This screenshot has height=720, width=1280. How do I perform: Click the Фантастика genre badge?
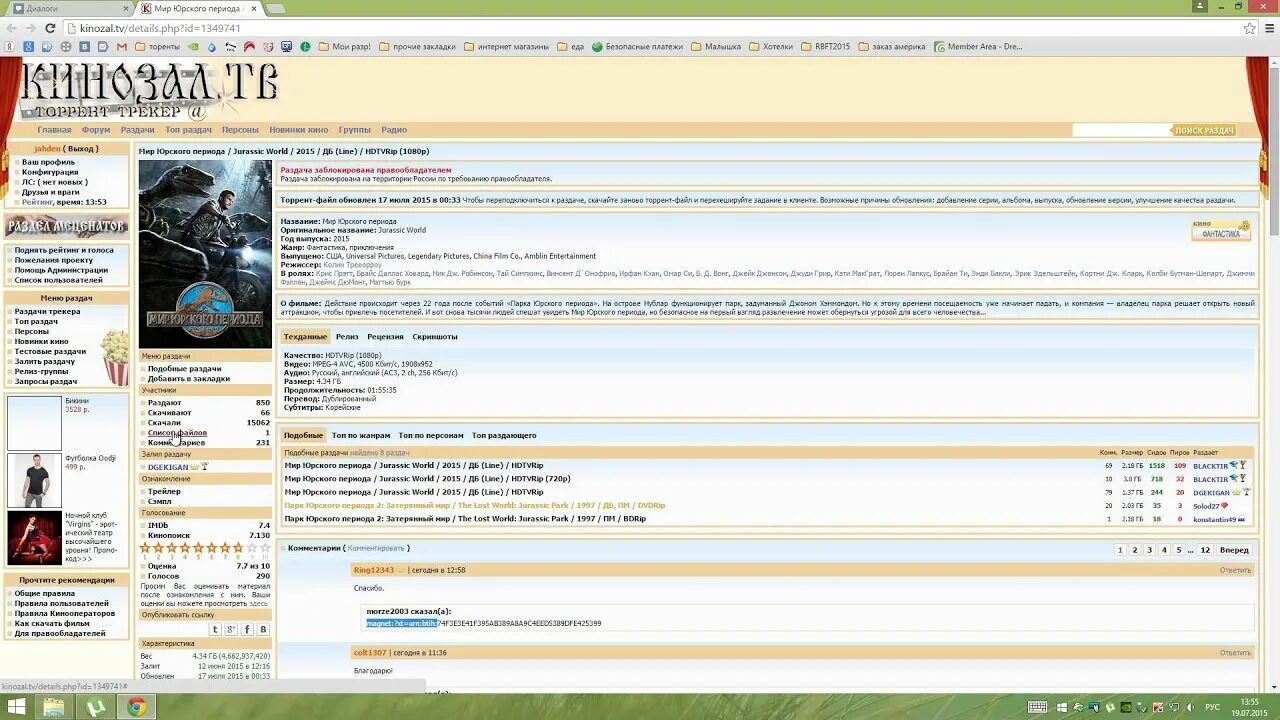1221,230
